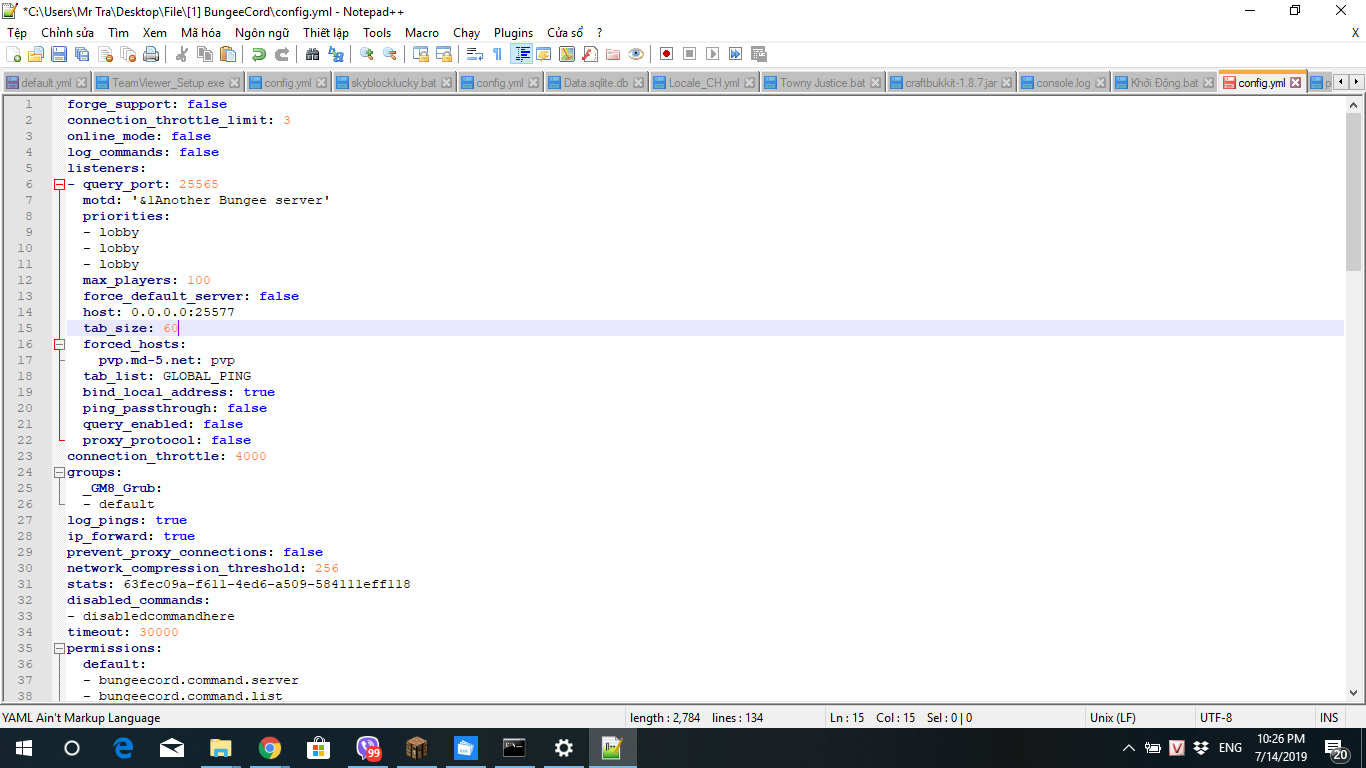Open the Plugins menu
The width and height of the screenshot is (1366, 768).
pyautogui.click(x=513, y=33)
